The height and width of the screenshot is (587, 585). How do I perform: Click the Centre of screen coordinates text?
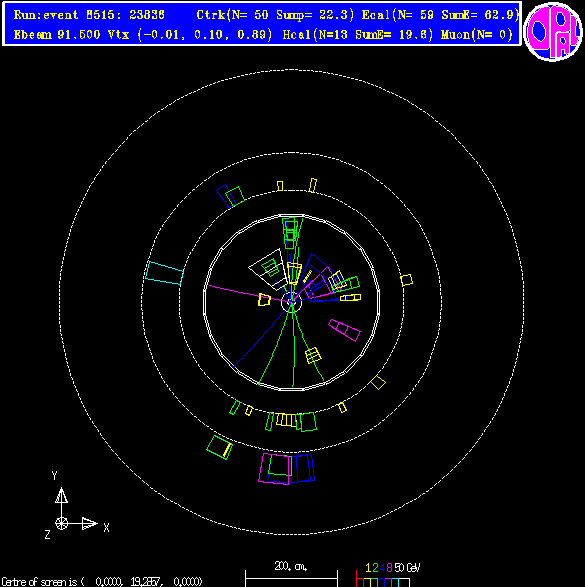(x=102, y=581)
